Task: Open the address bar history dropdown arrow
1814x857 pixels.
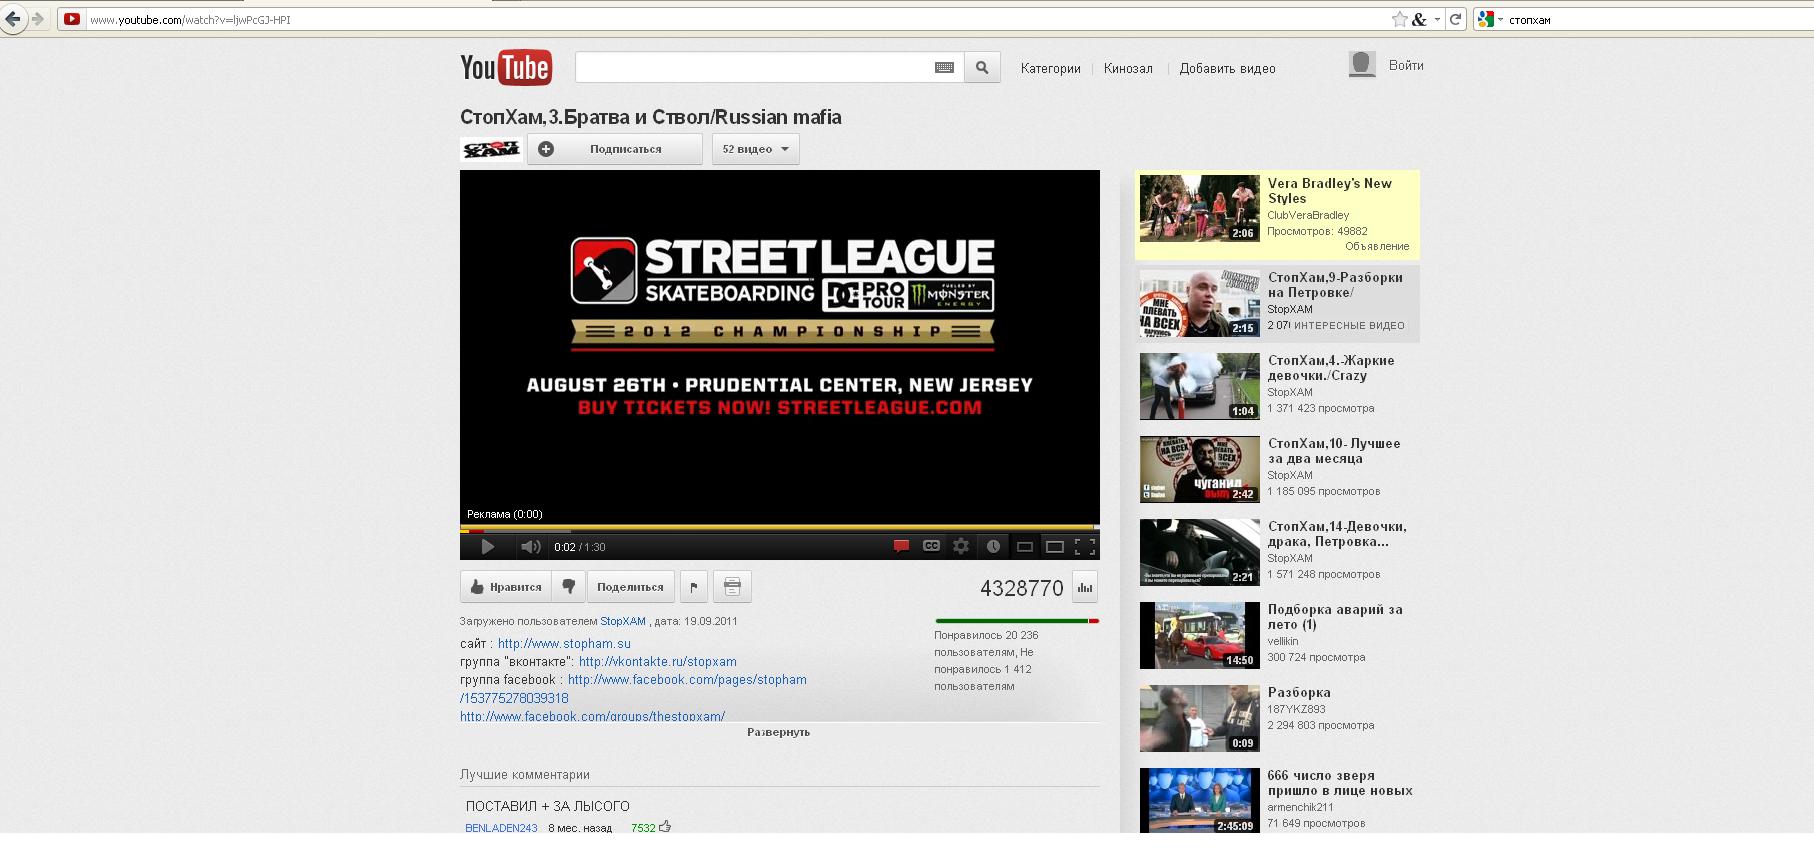Action: [1437, 19]
